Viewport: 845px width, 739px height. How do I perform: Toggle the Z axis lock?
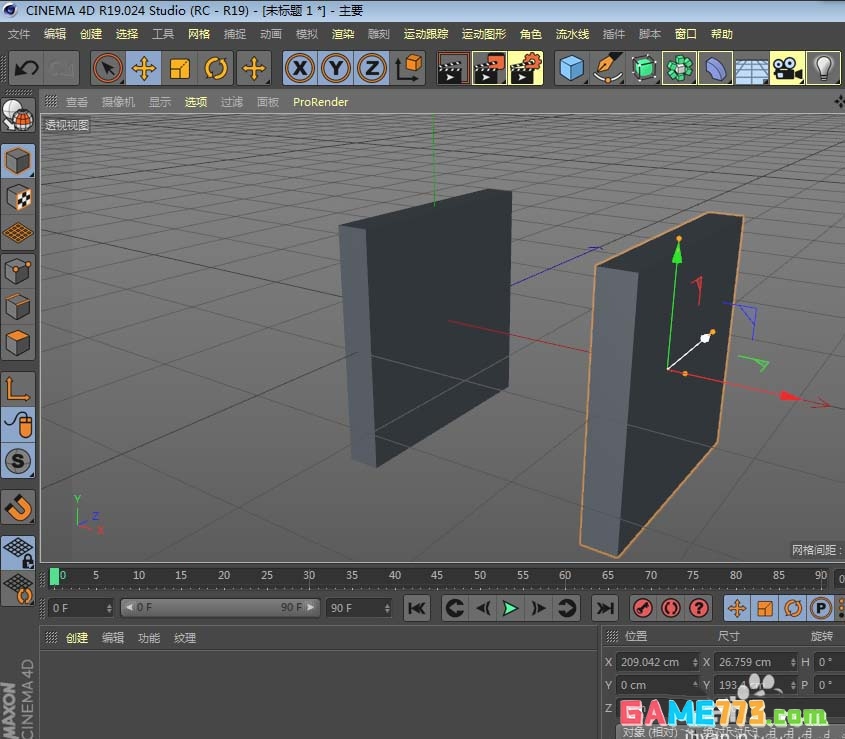pos(373,68)
